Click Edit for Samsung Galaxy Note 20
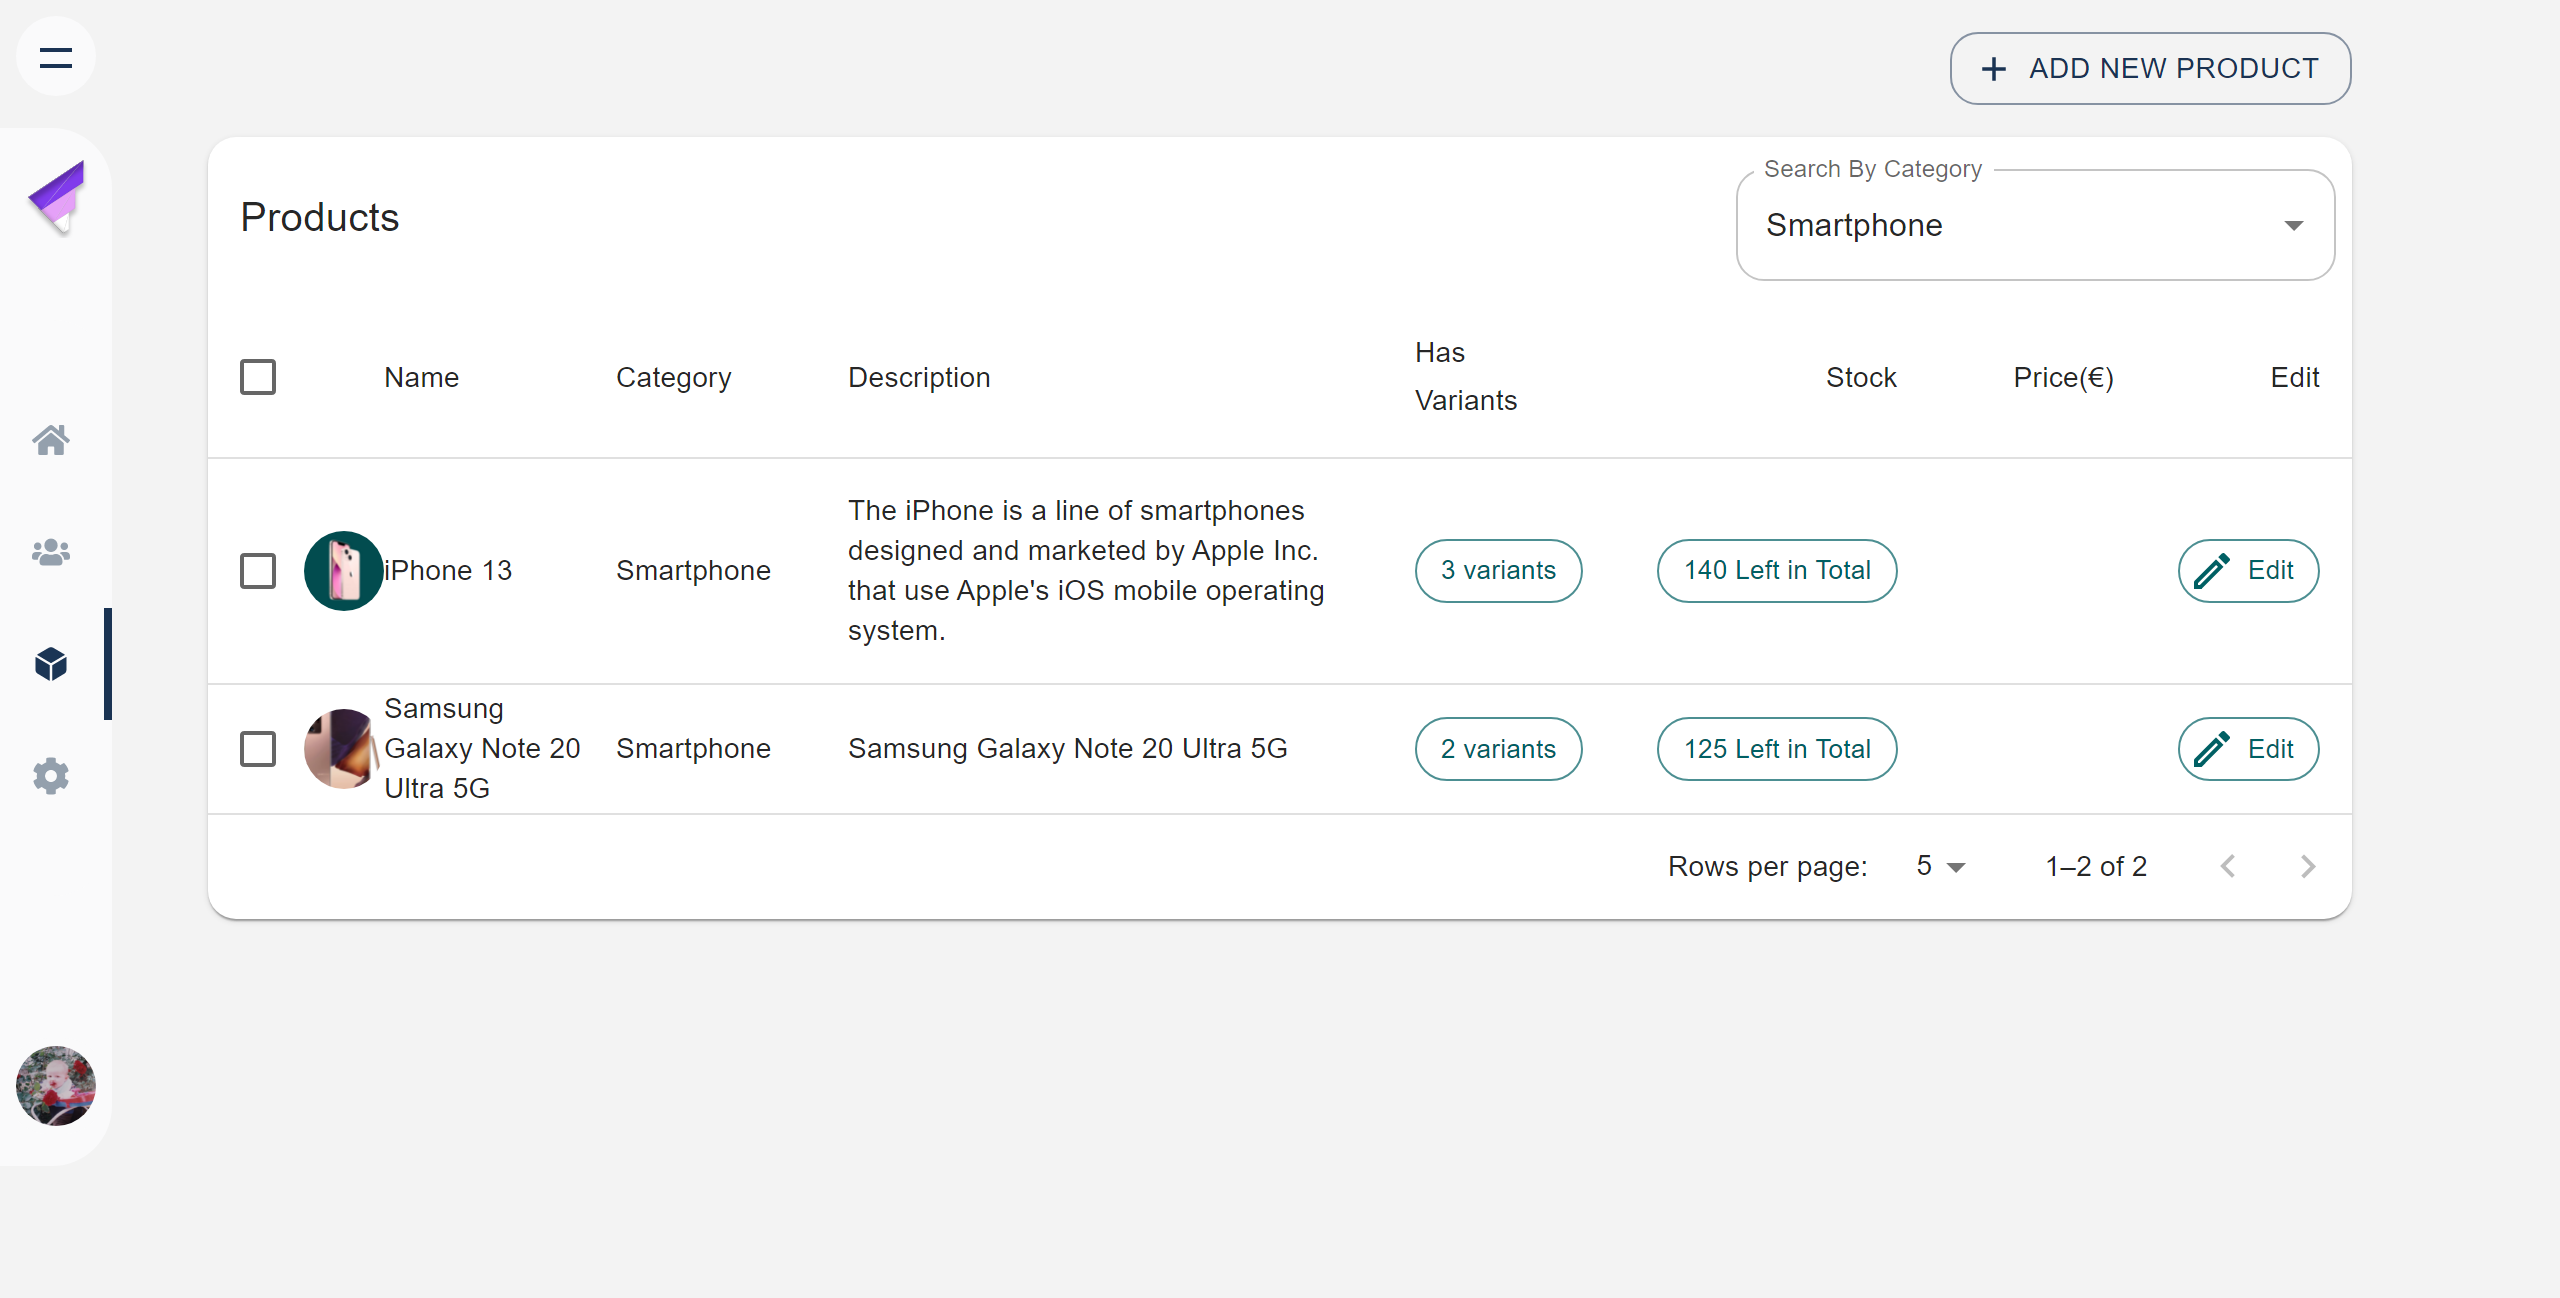Viewport: 2560px width, 1298px height. point(2248,748)
